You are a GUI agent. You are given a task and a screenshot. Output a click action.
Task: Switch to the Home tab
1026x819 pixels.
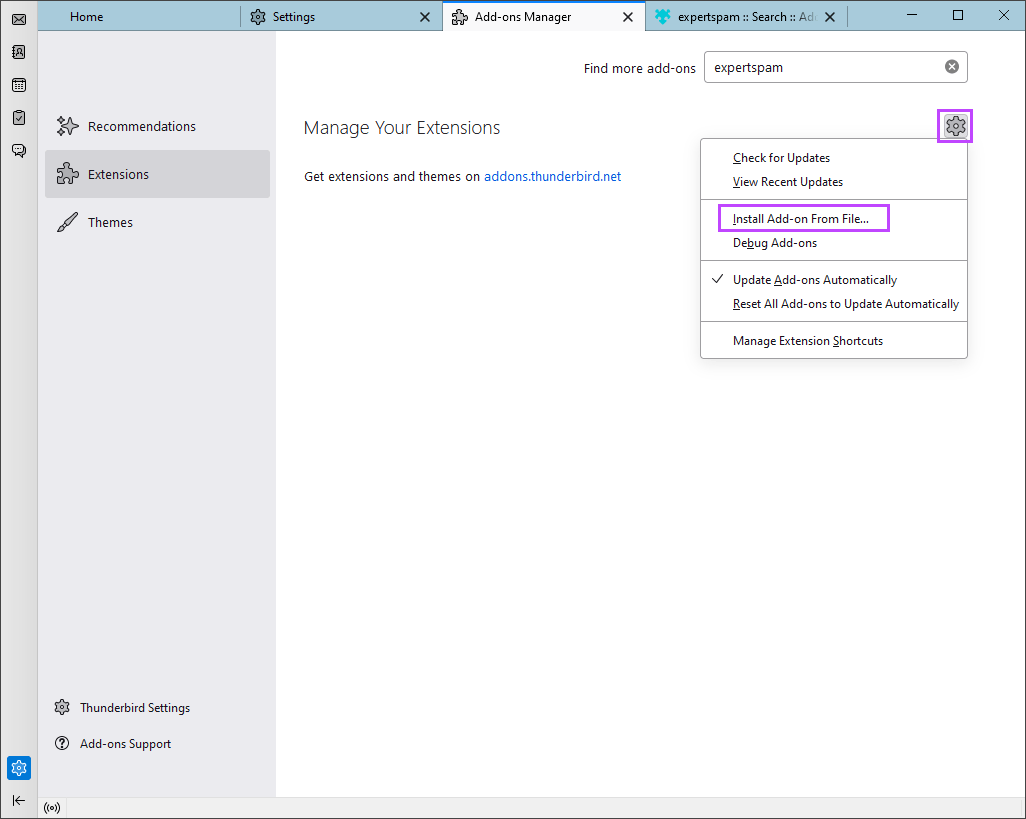coord(86,16)
